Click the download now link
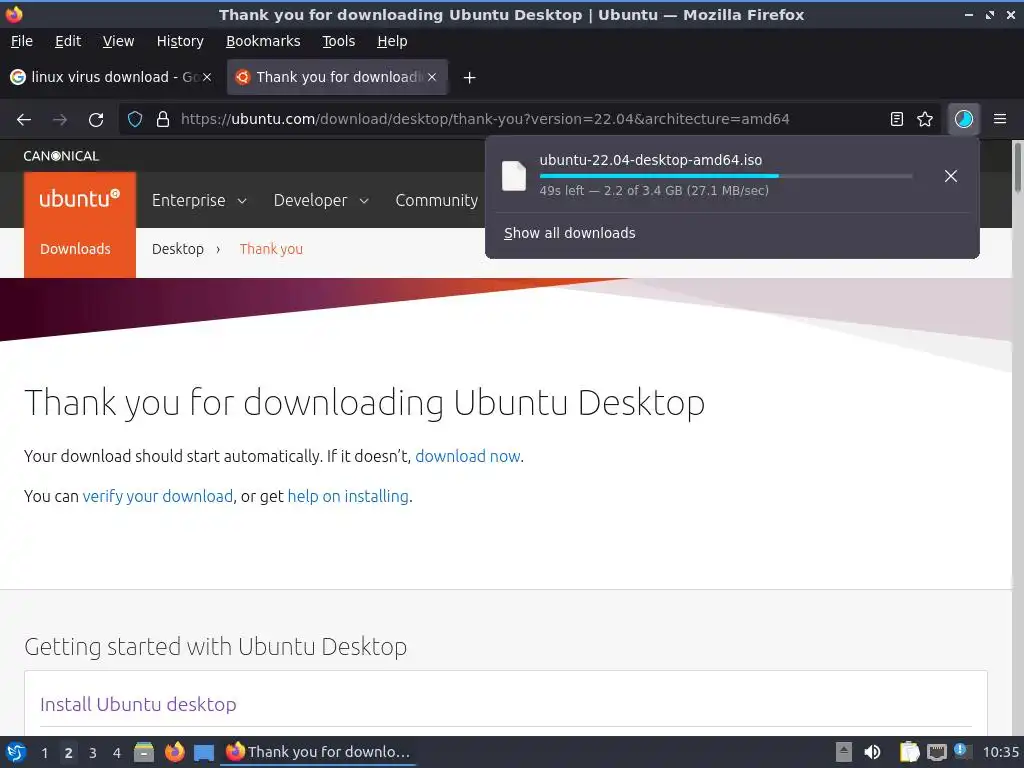 tap(468, 456)
